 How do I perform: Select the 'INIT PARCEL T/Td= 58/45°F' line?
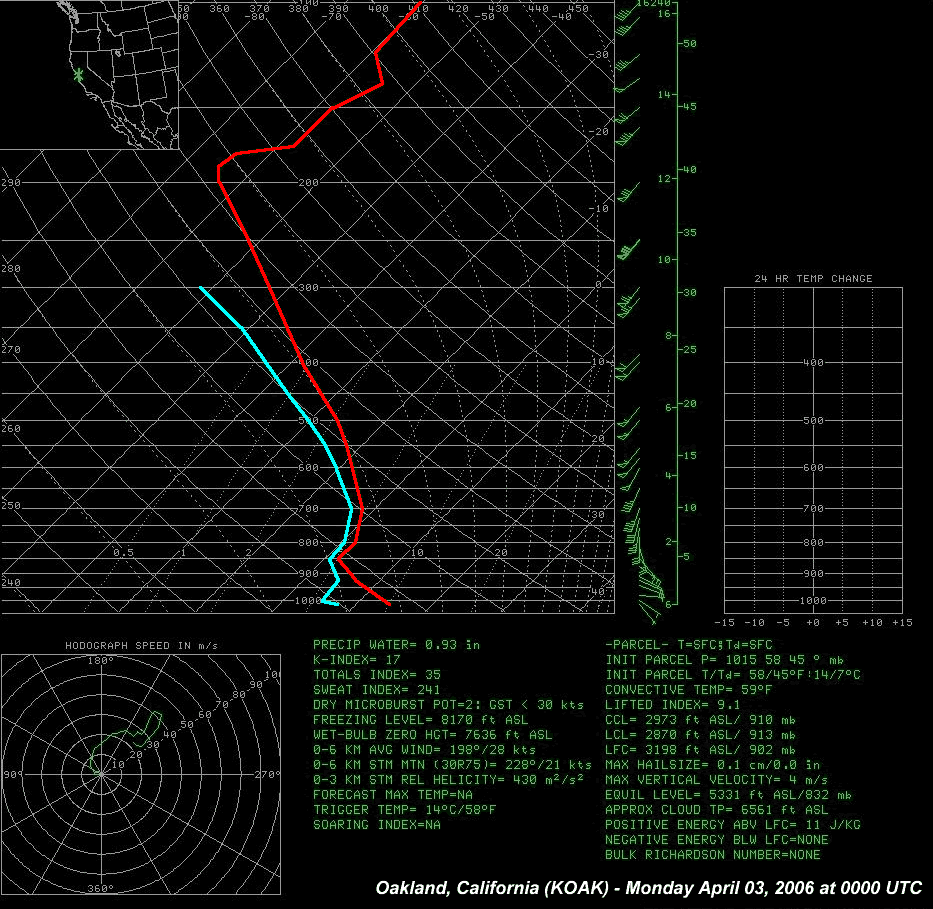[x=732, y=675]
